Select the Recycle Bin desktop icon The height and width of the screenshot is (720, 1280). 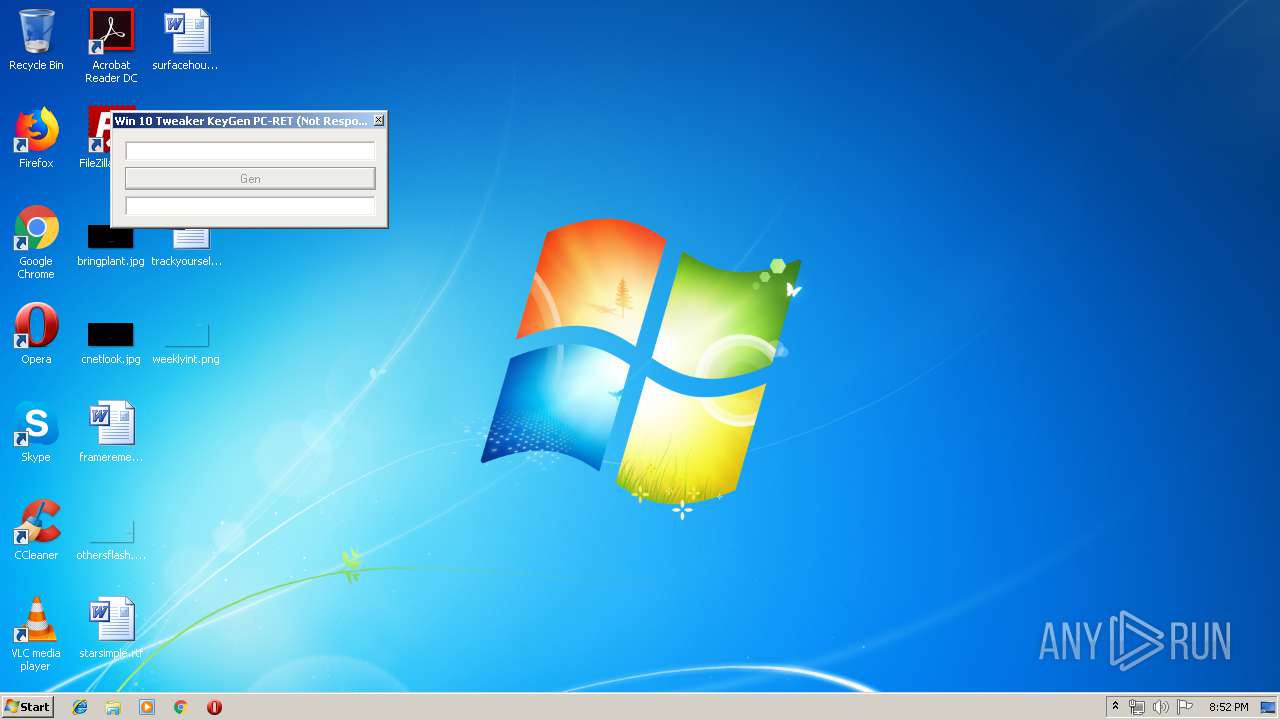(x=36, y=40)
